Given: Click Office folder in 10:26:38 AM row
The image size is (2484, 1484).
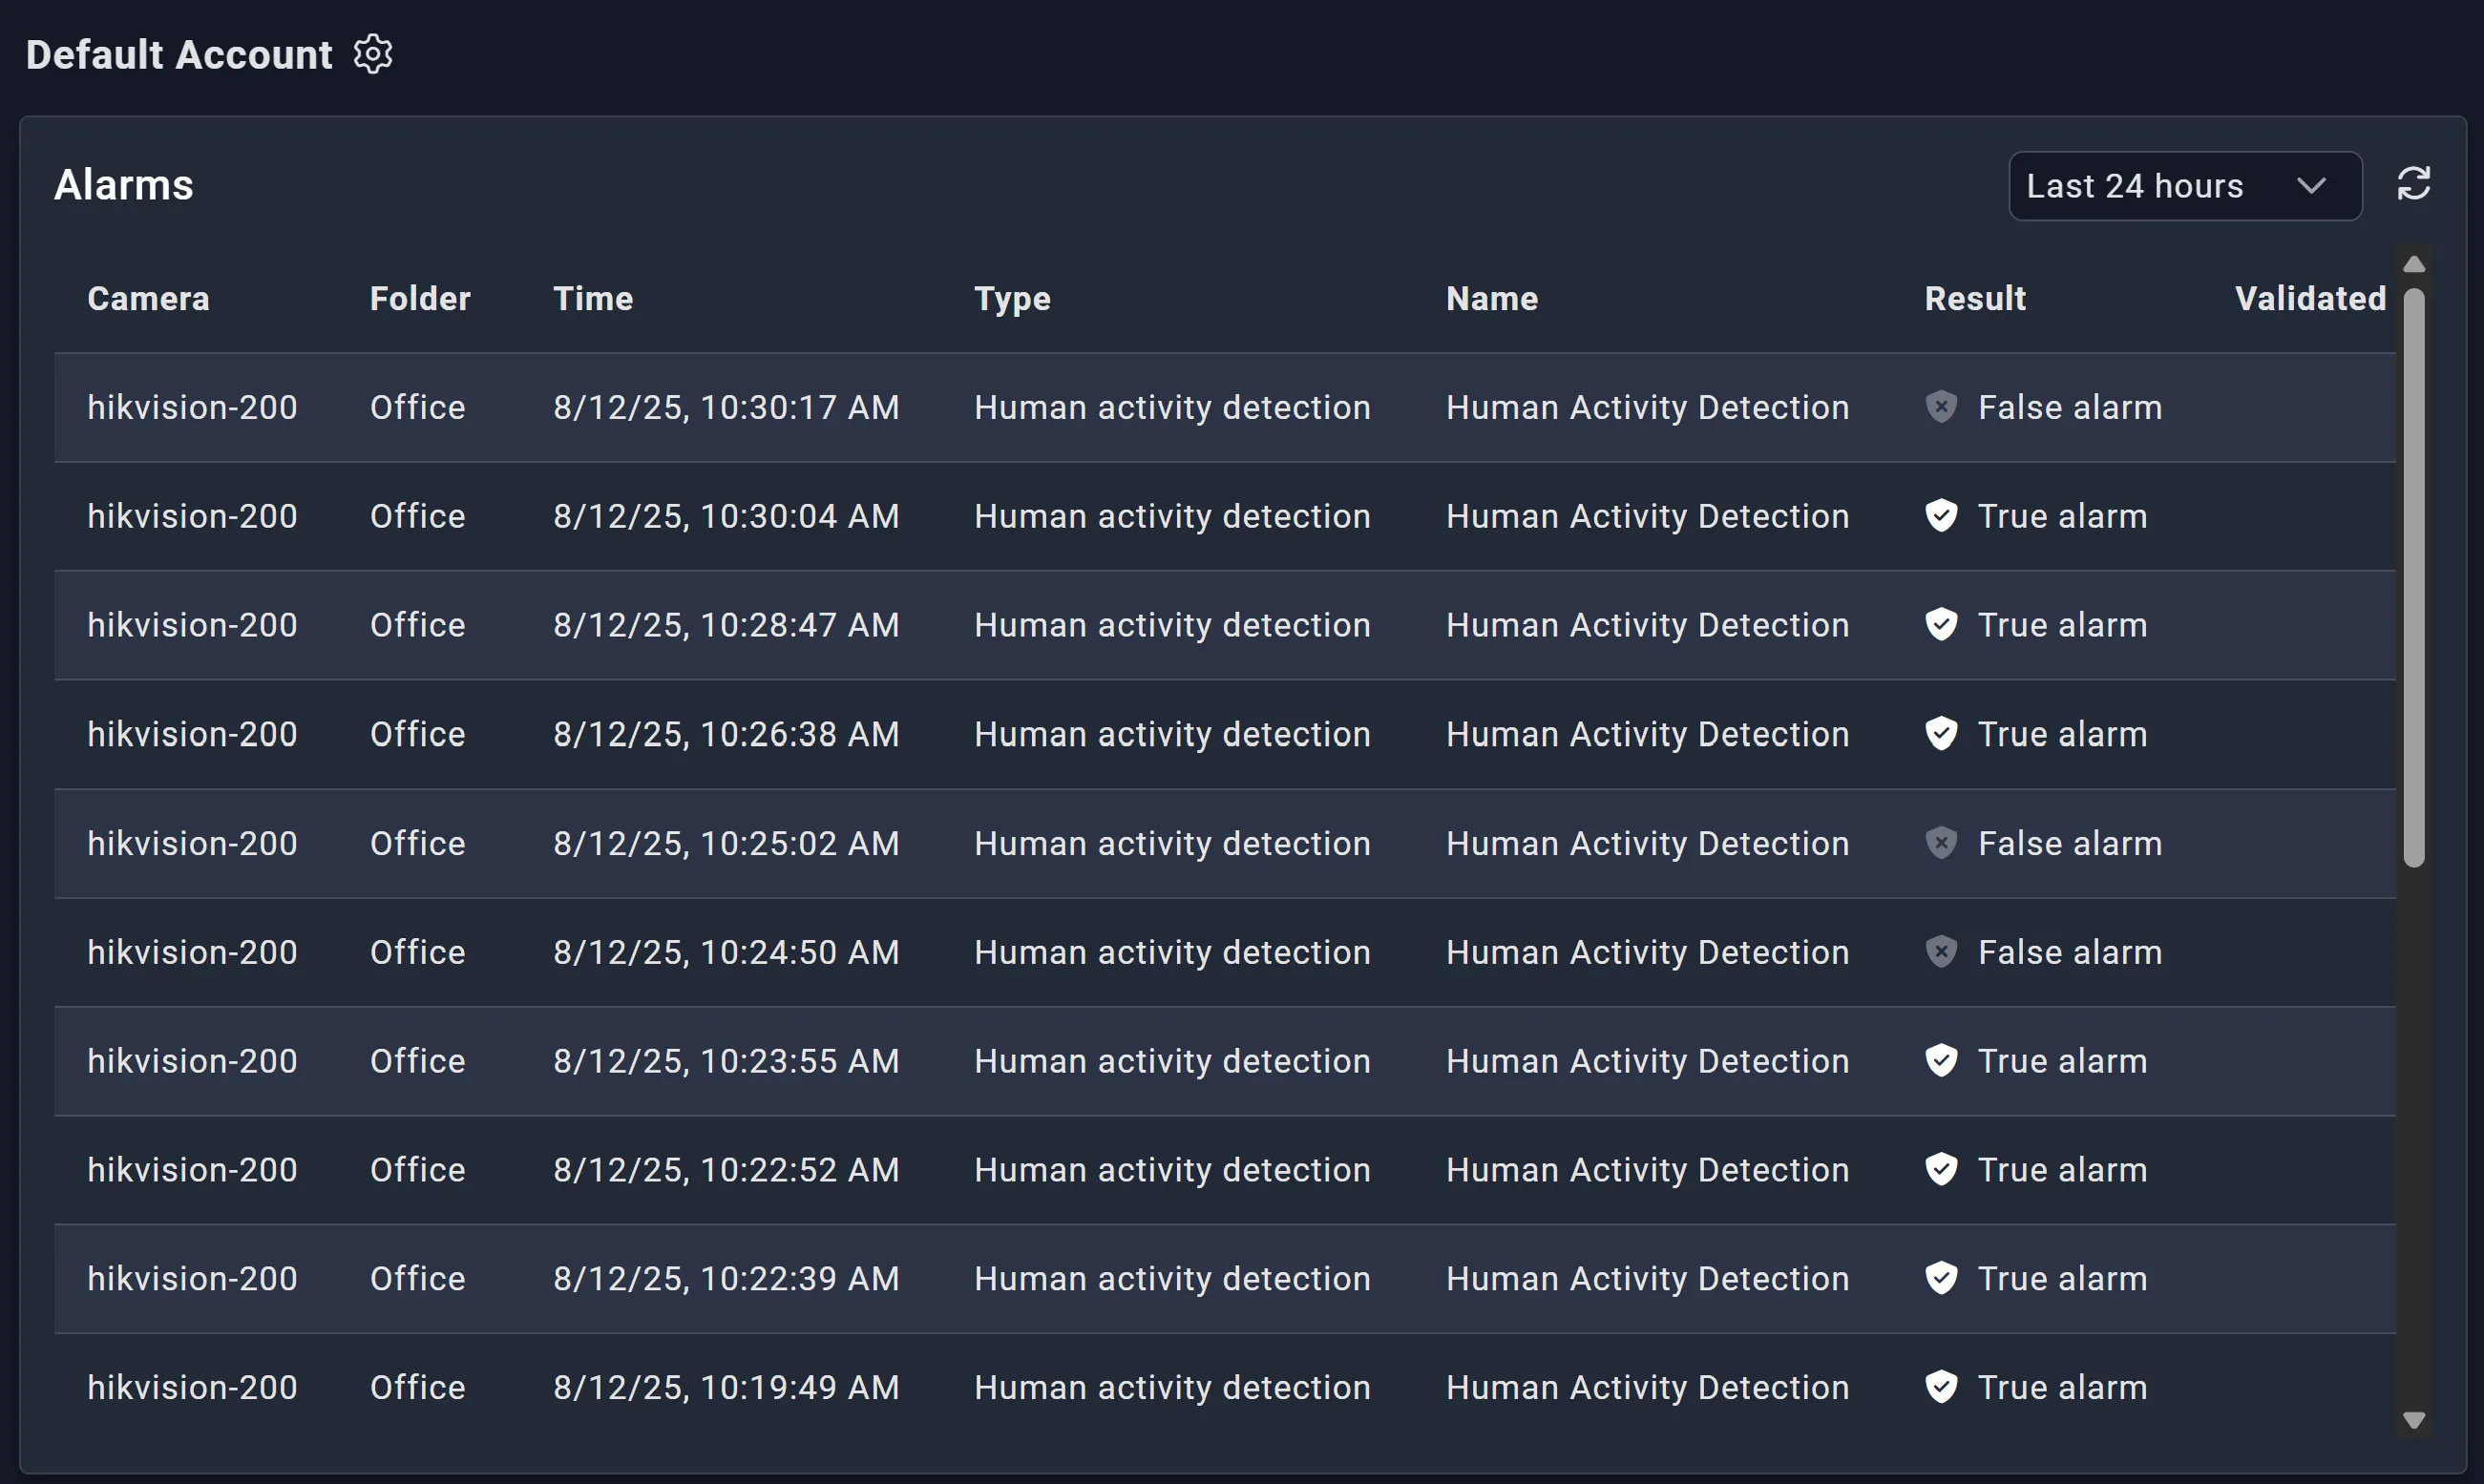Looking at the screenshot, I should coord(417,734).
